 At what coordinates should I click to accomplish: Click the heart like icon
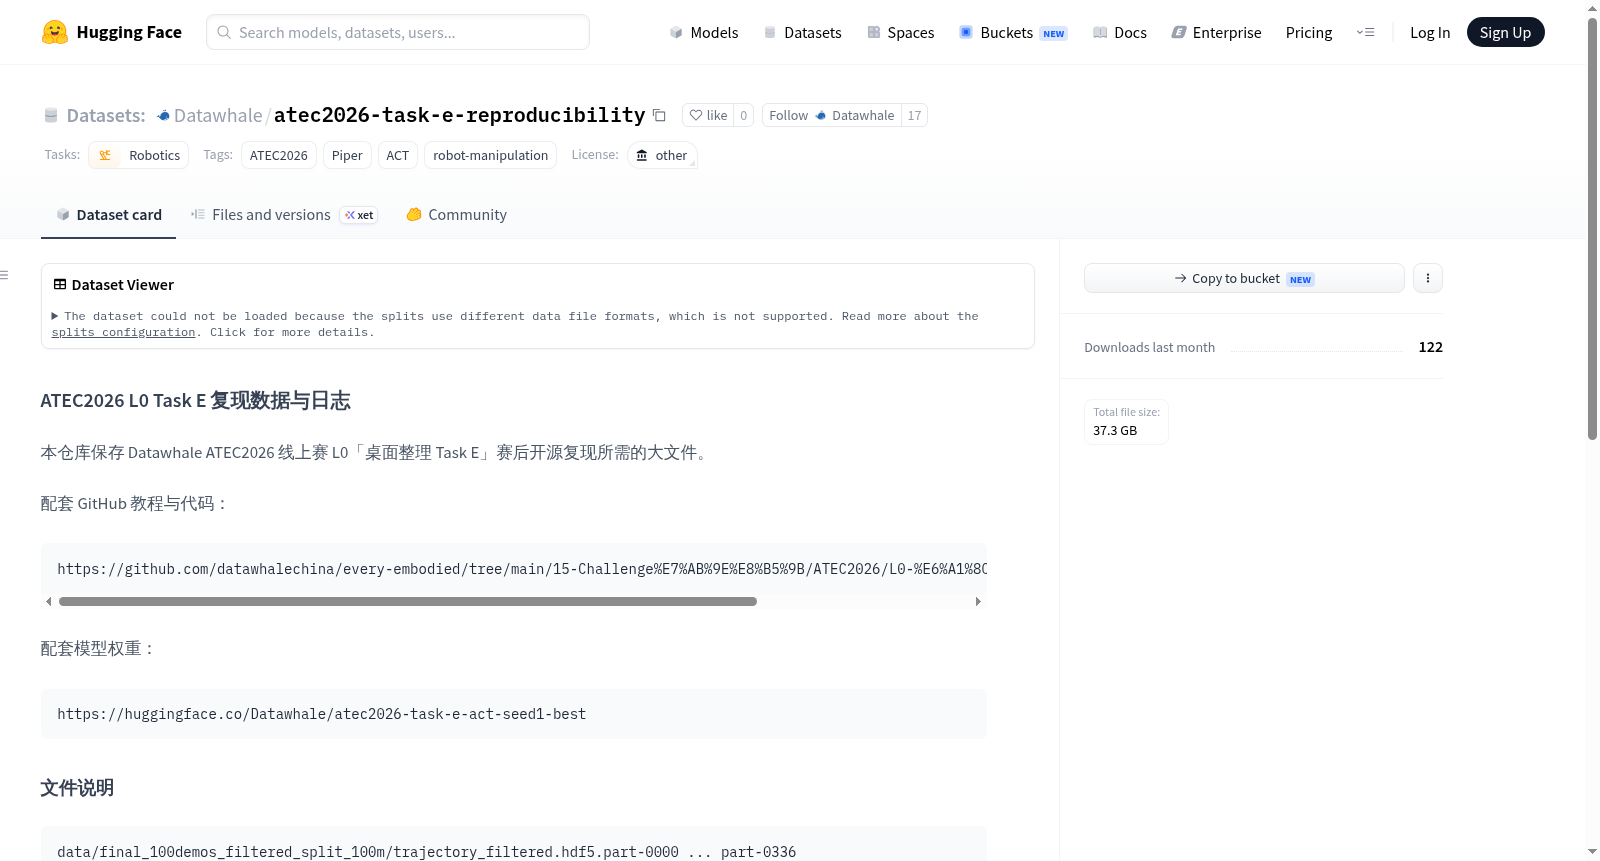(x=696, y=115)
